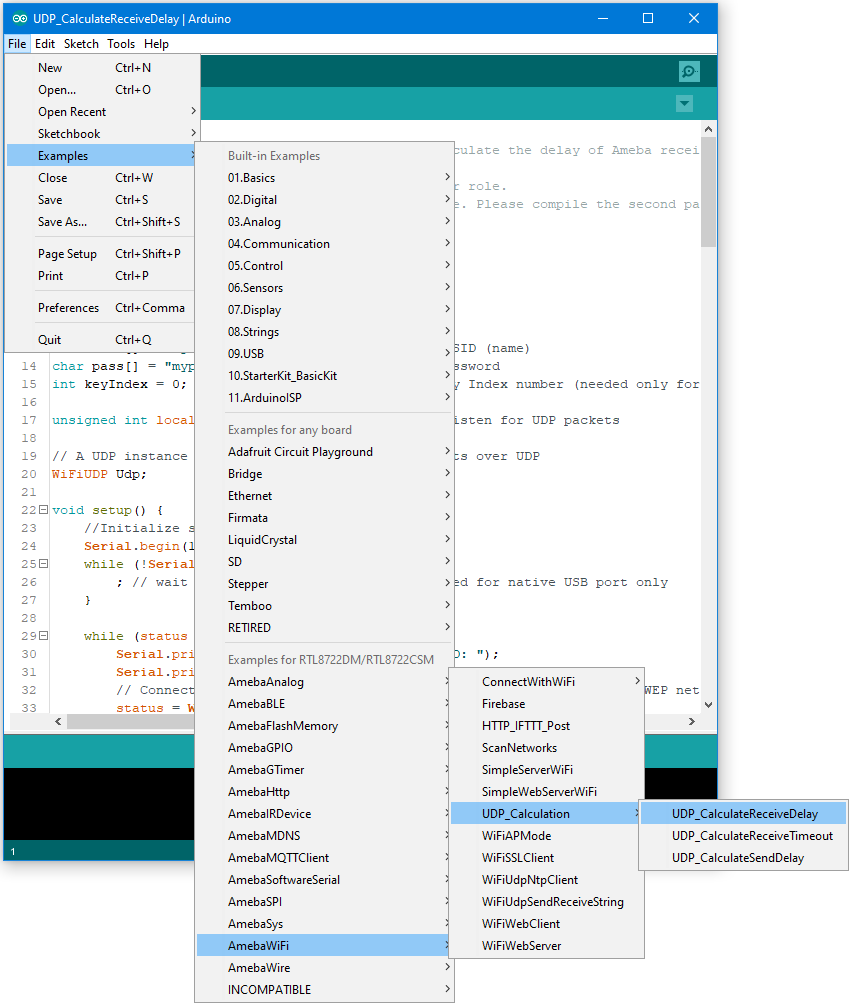Expand RETIRED examples
Screen dimensions: 852x1006
pyautogui.click(x=325, y=627)
